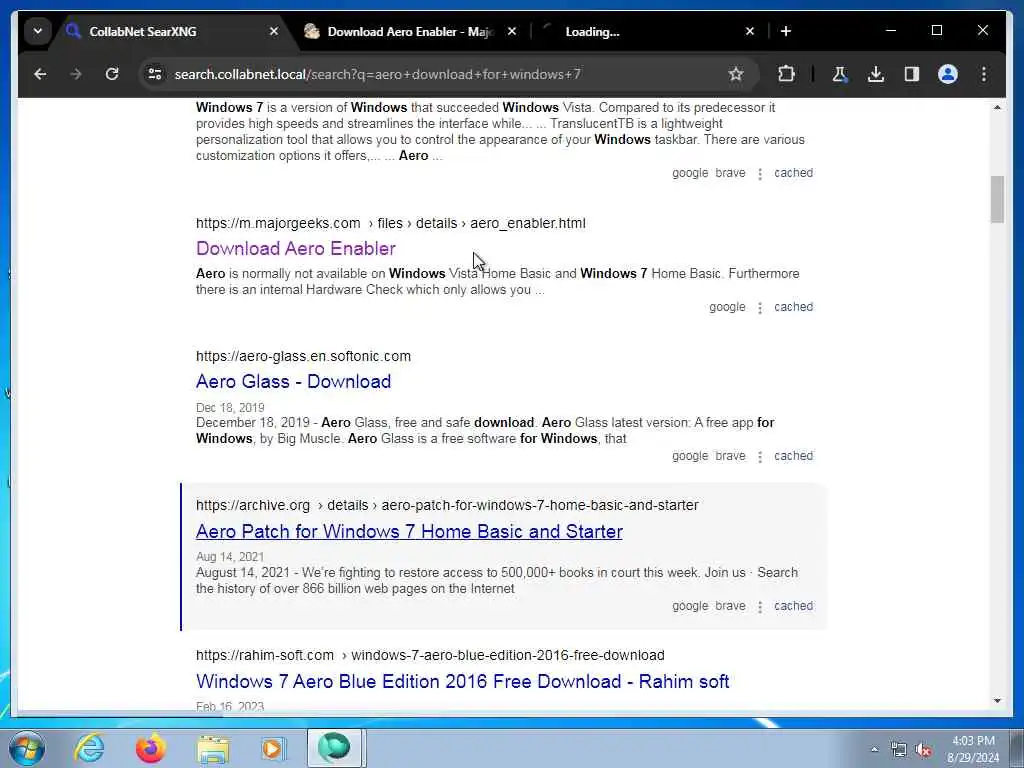Open Chrome Labs flask icon
The image size is (1024, 768).
point(839,74)
